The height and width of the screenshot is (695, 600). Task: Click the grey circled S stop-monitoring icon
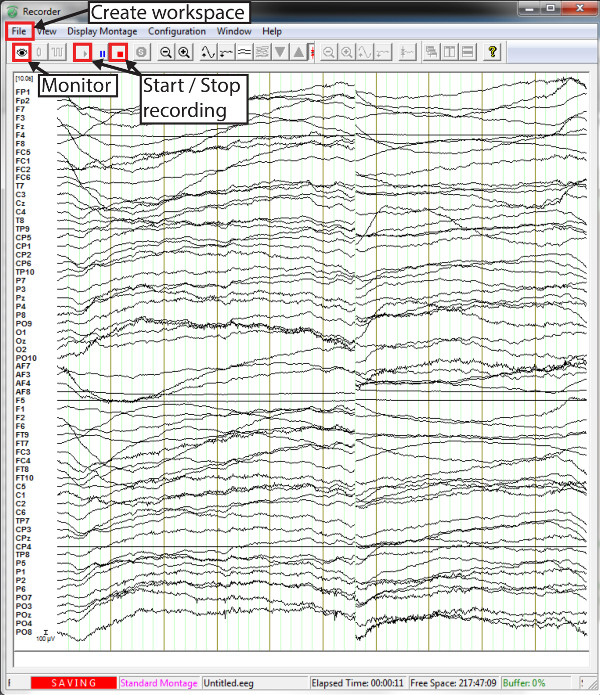click(x=141, y=52)
